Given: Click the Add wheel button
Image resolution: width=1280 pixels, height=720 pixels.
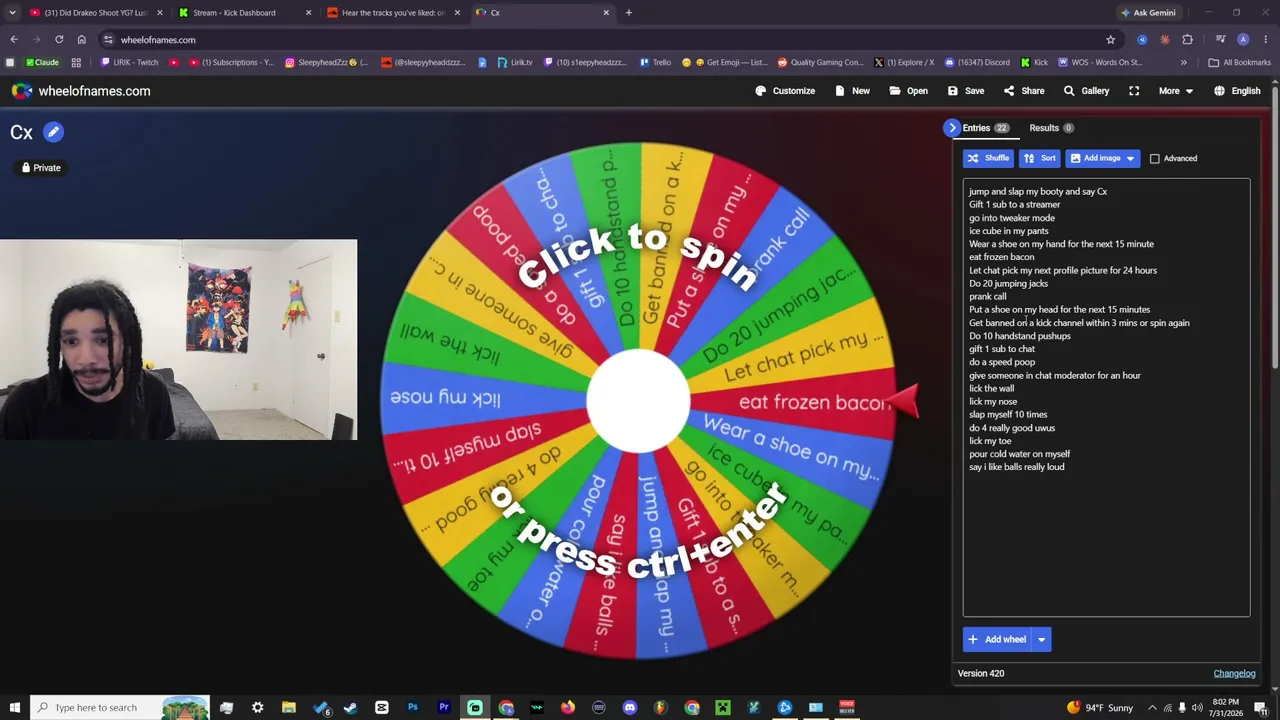Looking at the screenshot, I should [997, 639].
